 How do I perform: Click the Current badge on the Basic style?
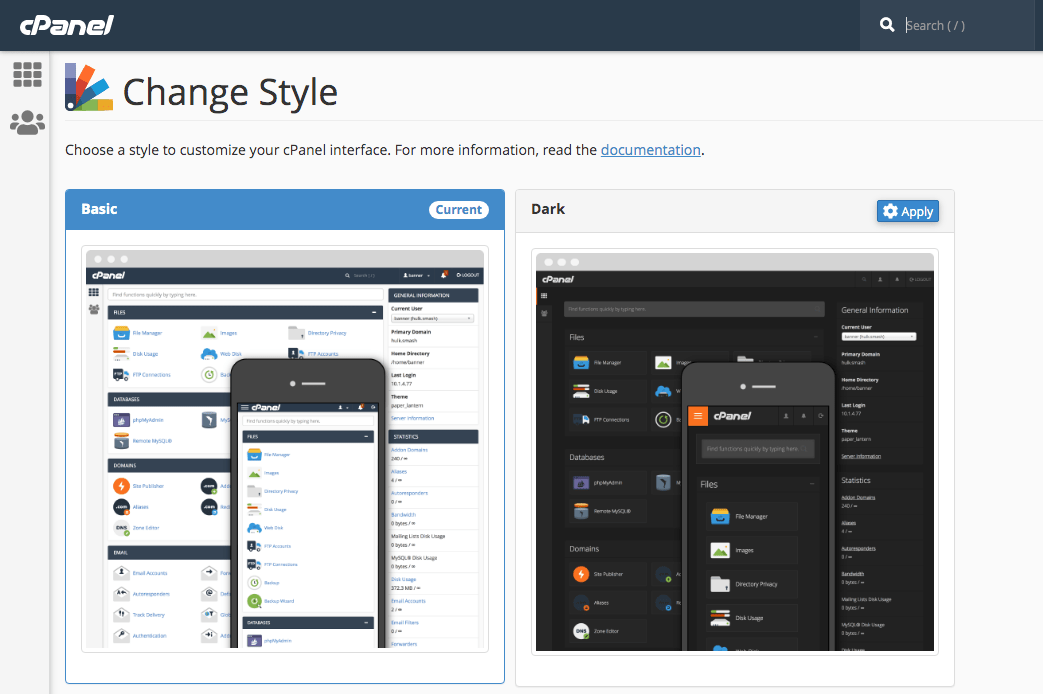click(x=458, y=210)
